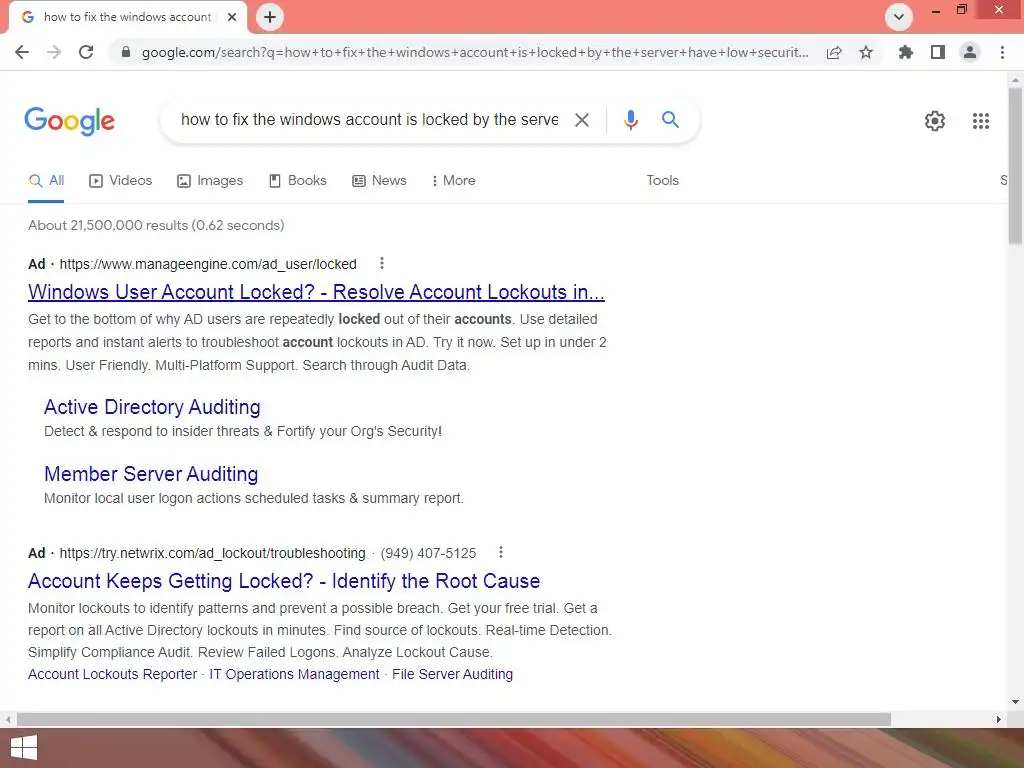Open Account Lockouts Reporter sitelink

tap(112, 675)
